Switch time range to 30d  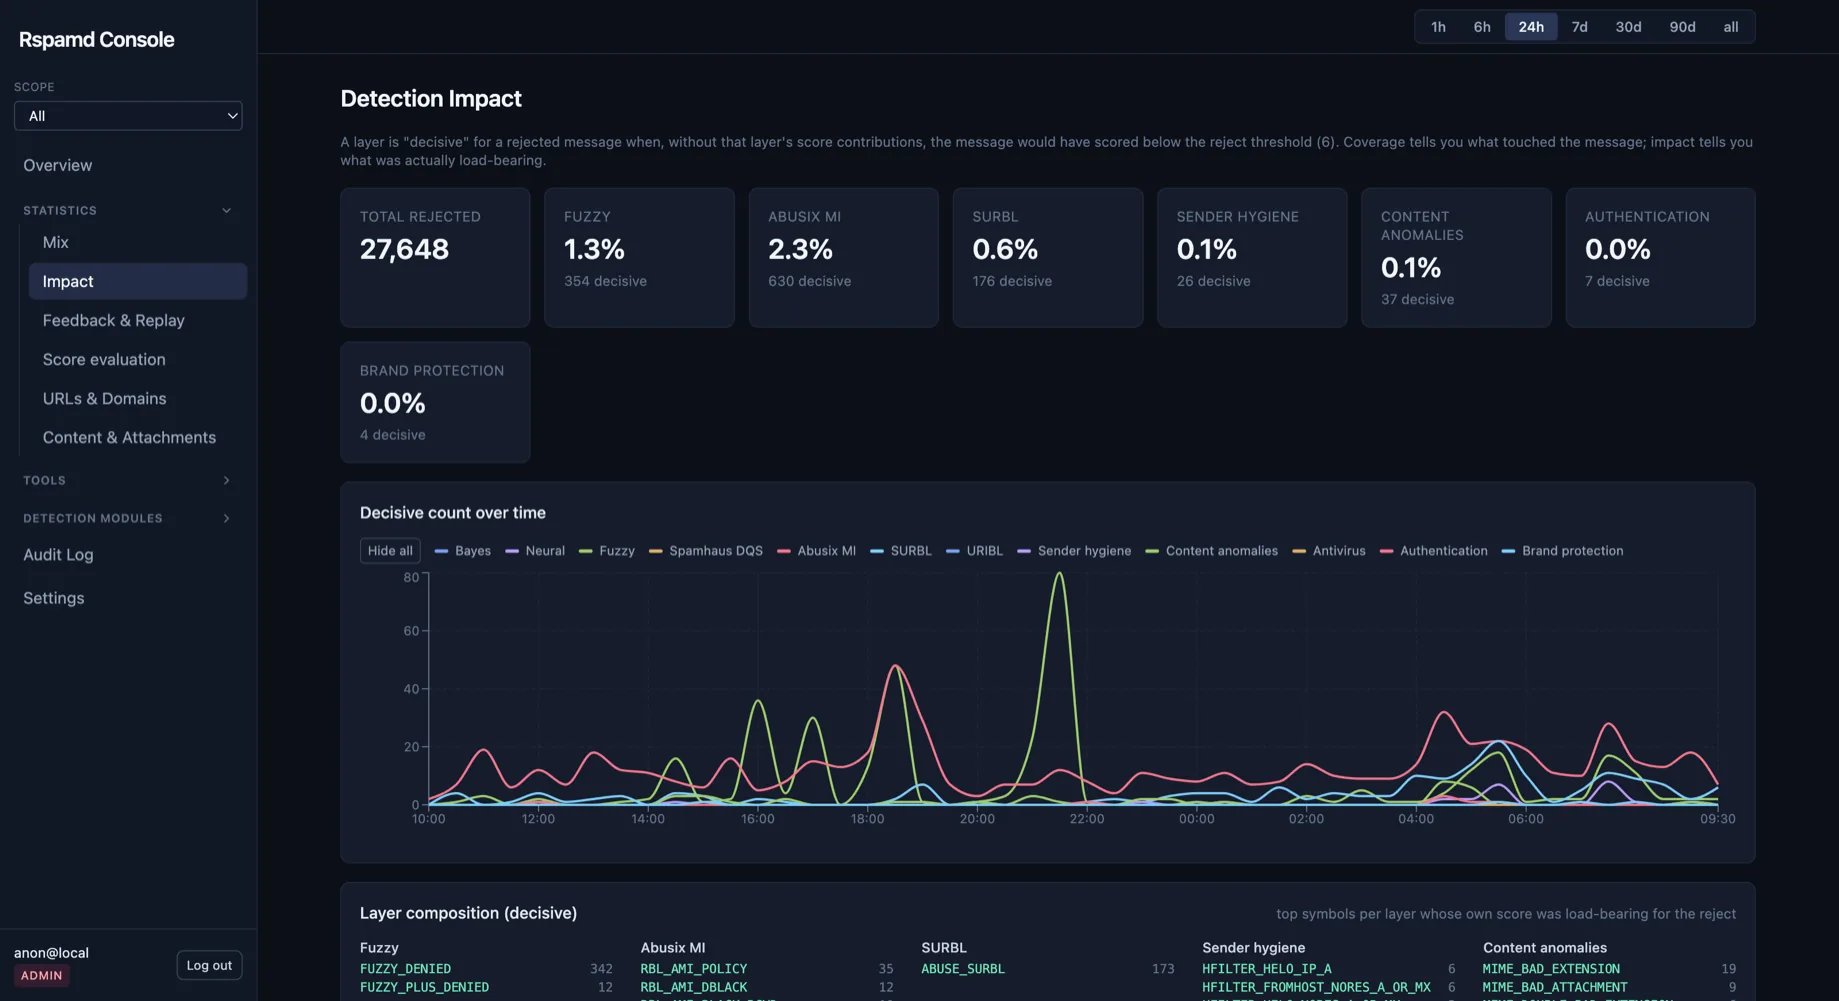[1628, 27]
